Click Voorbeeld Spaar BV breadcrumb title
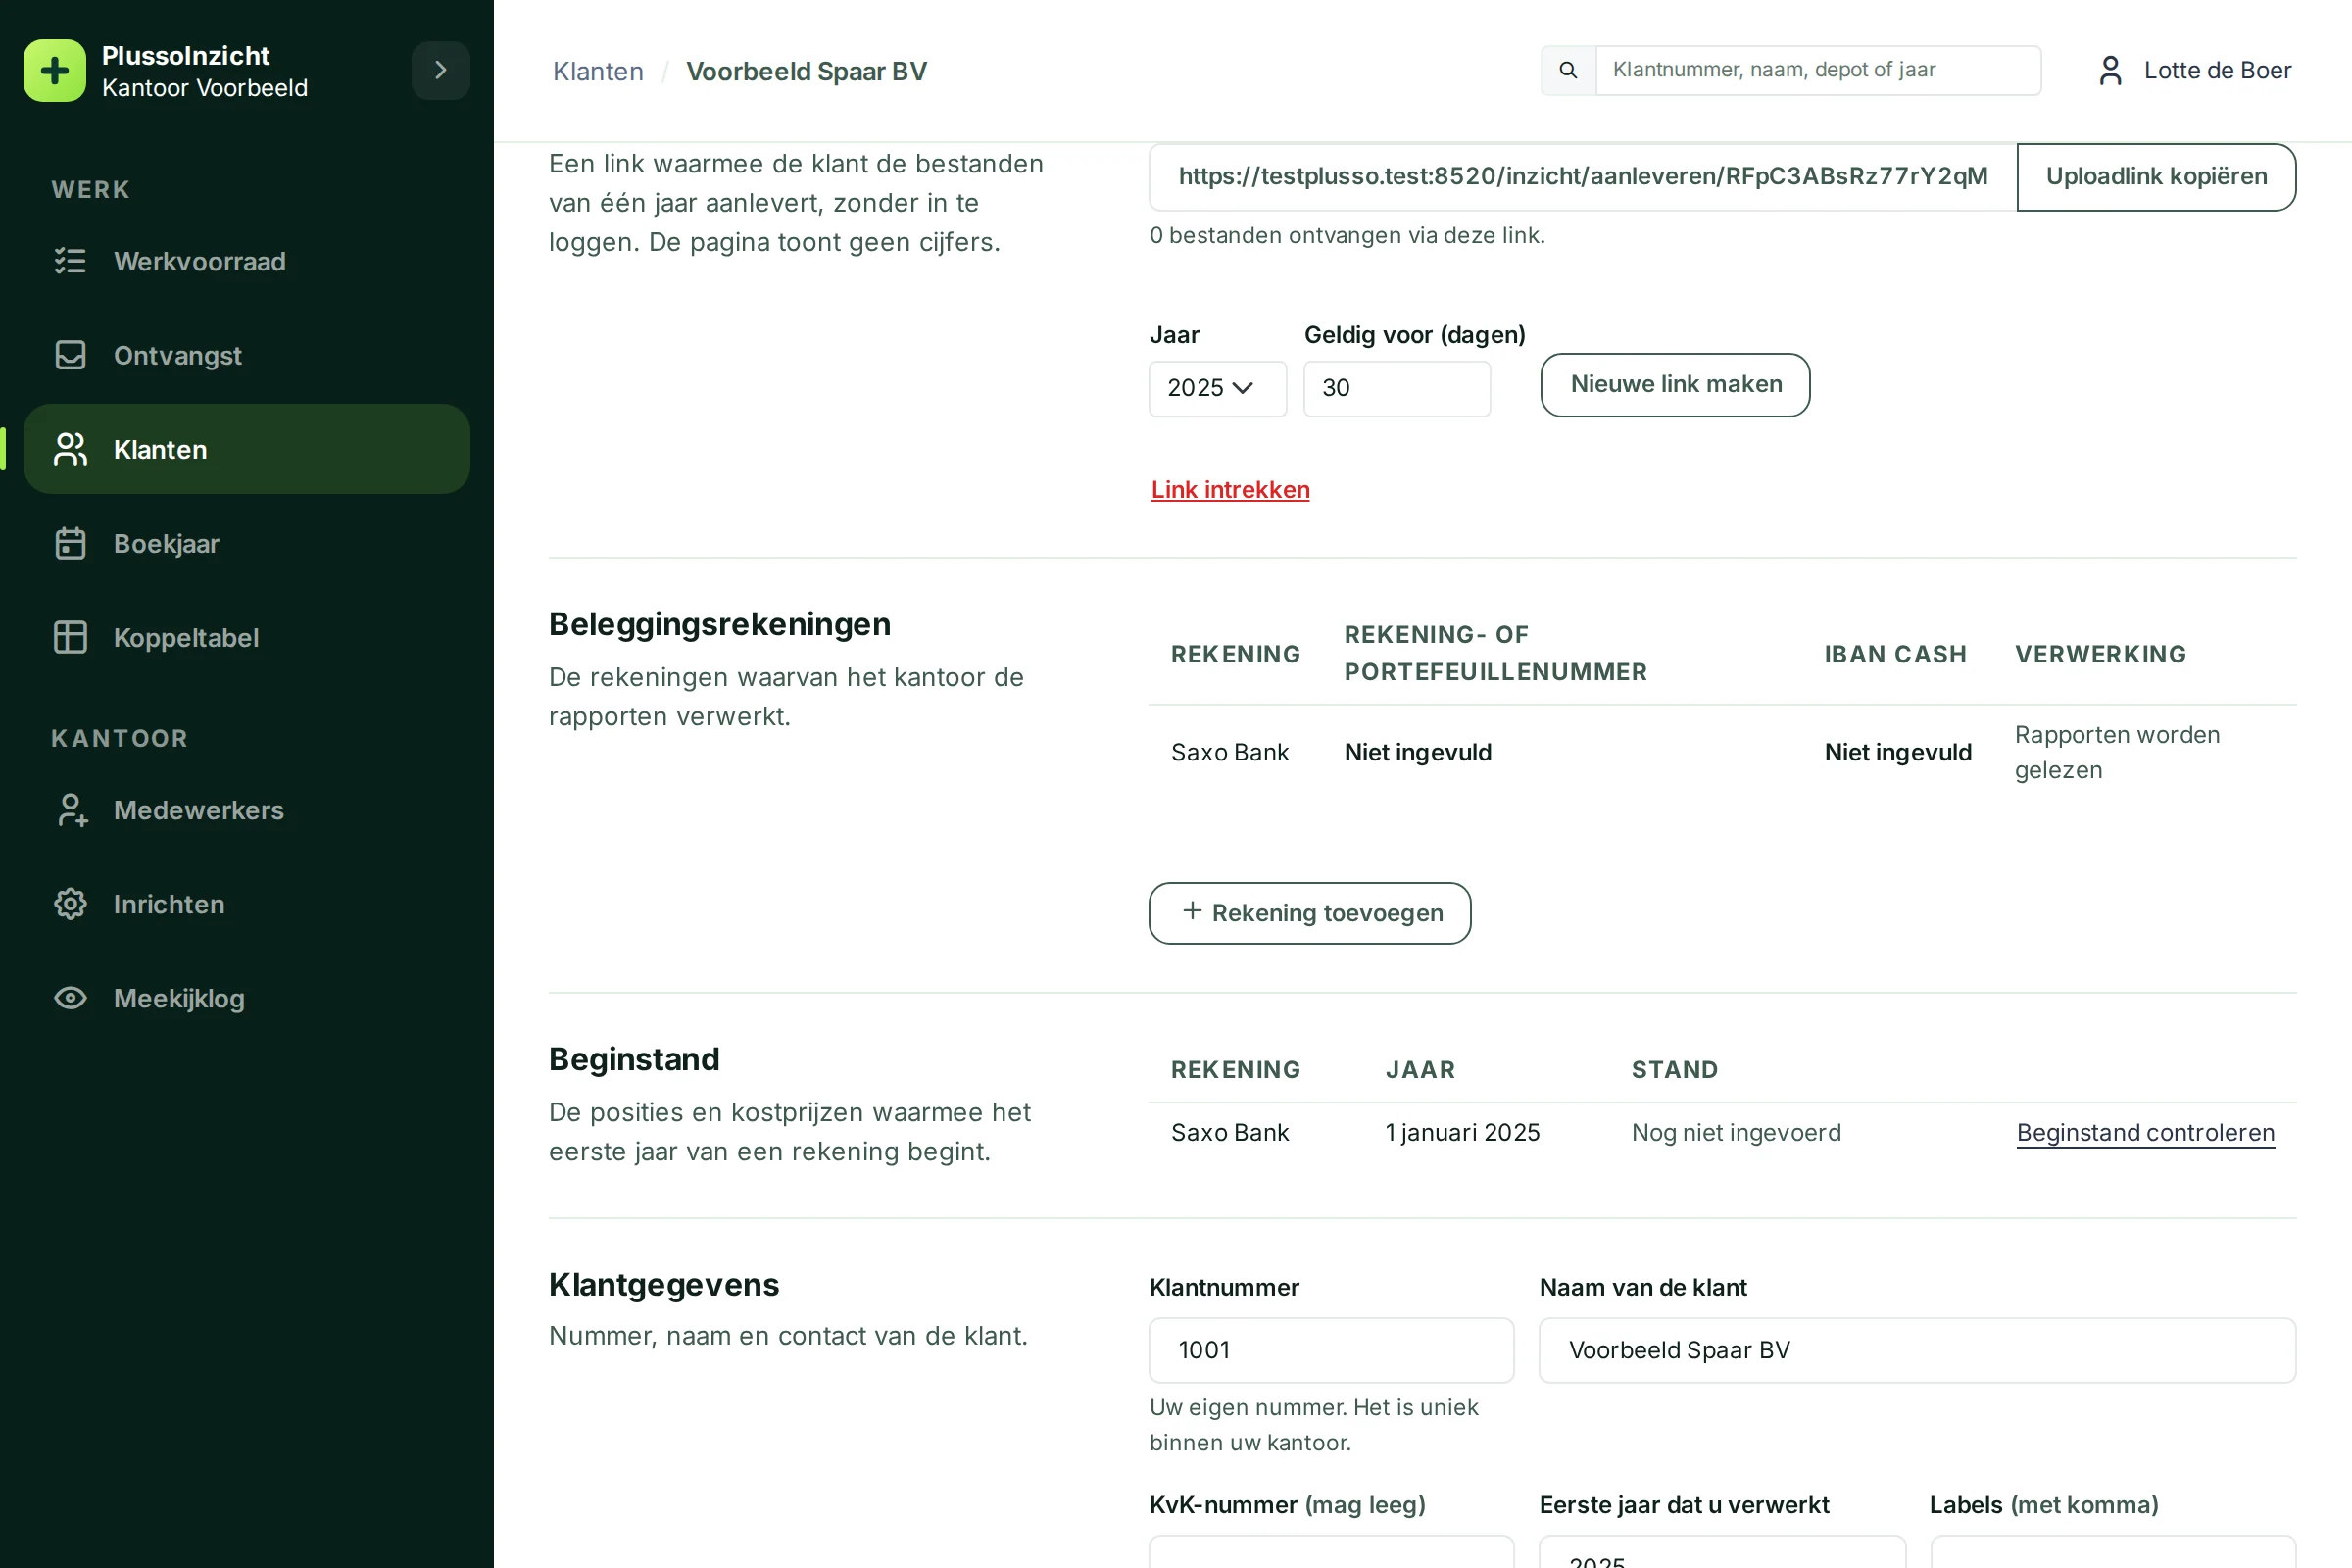The image size is (2352, 1568). click(806, 71)
